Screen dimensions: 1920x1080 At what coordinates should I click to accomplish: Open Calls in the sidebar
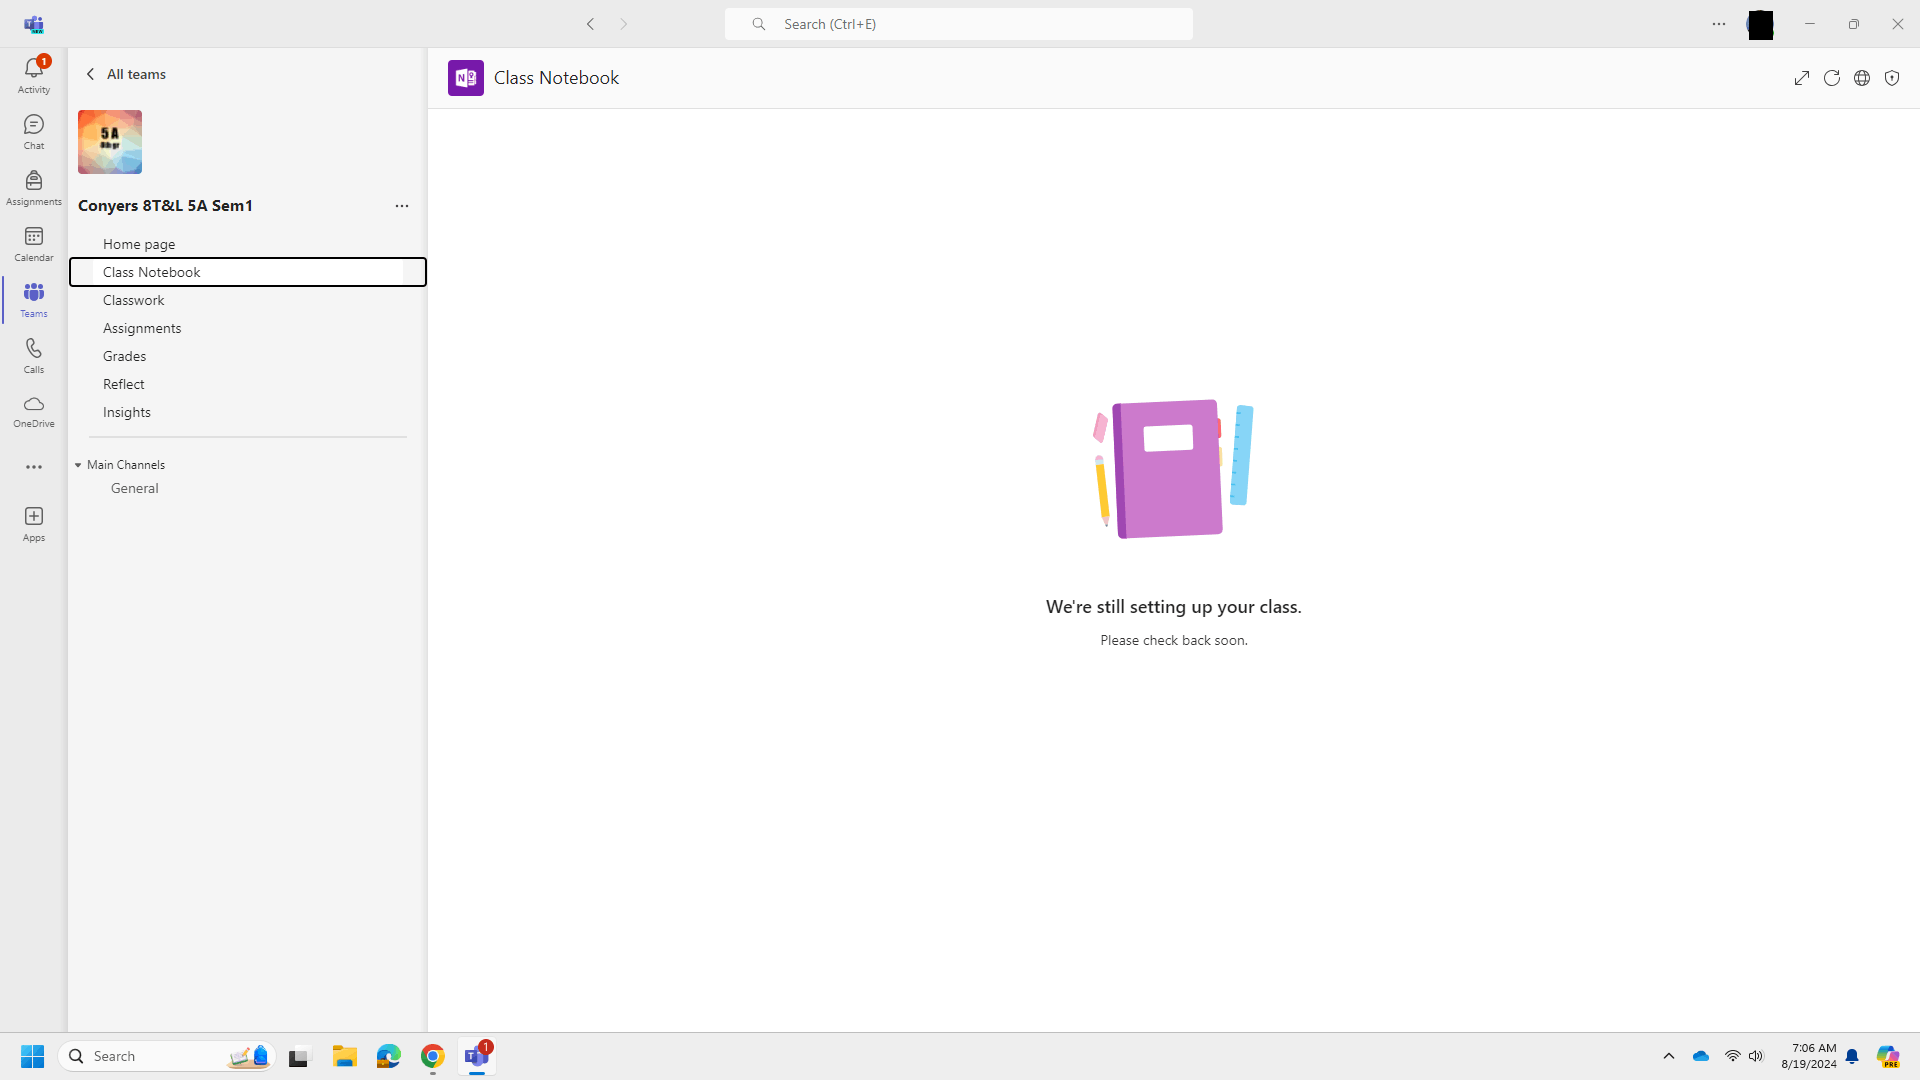pos(33,355)
